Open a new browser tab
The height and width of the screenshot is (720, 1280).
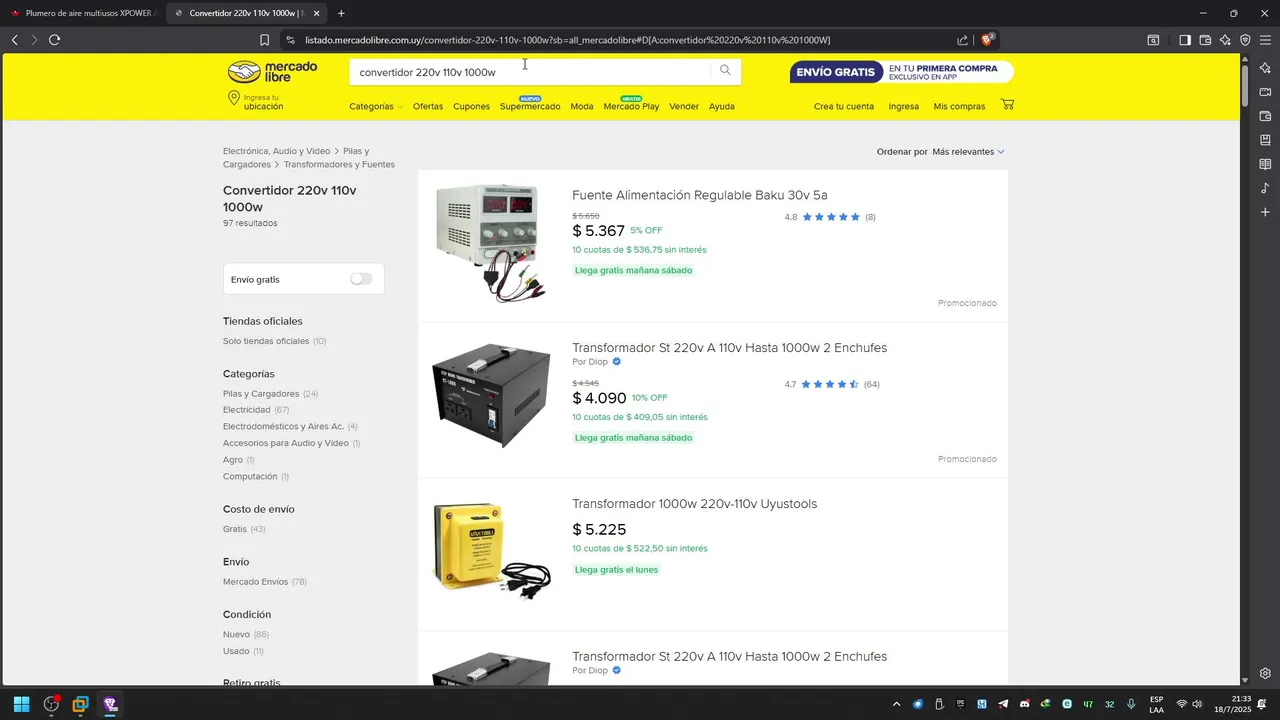coord(341,13)
